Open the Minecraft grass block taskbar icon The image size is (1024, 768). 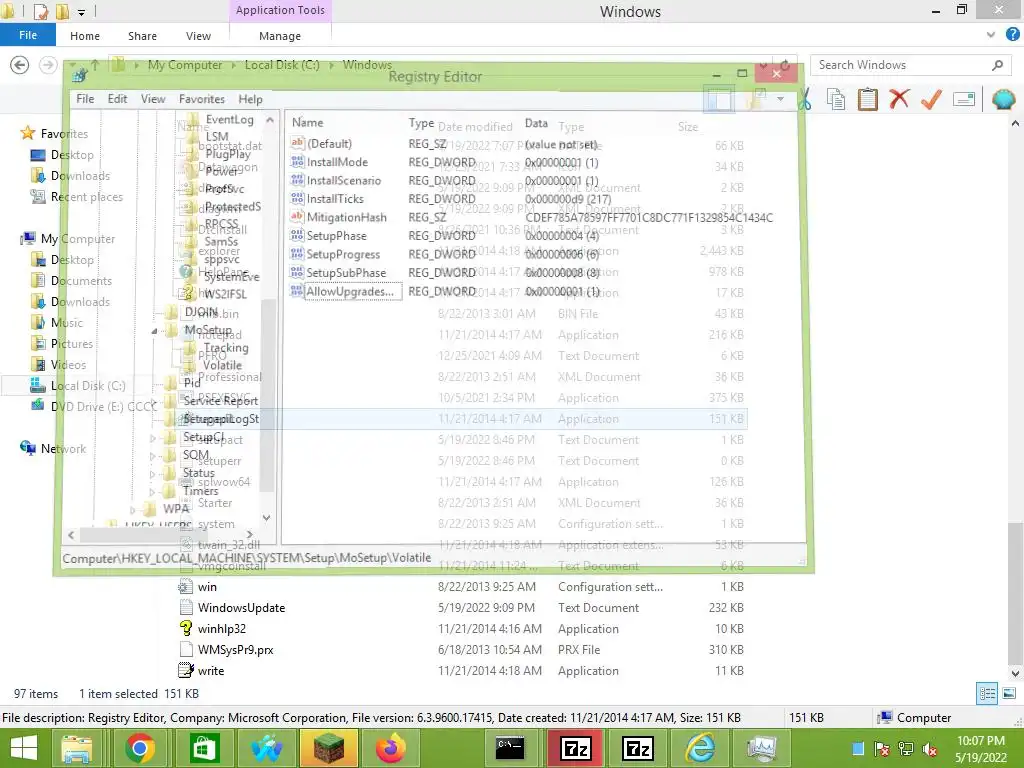pos(329,748)
